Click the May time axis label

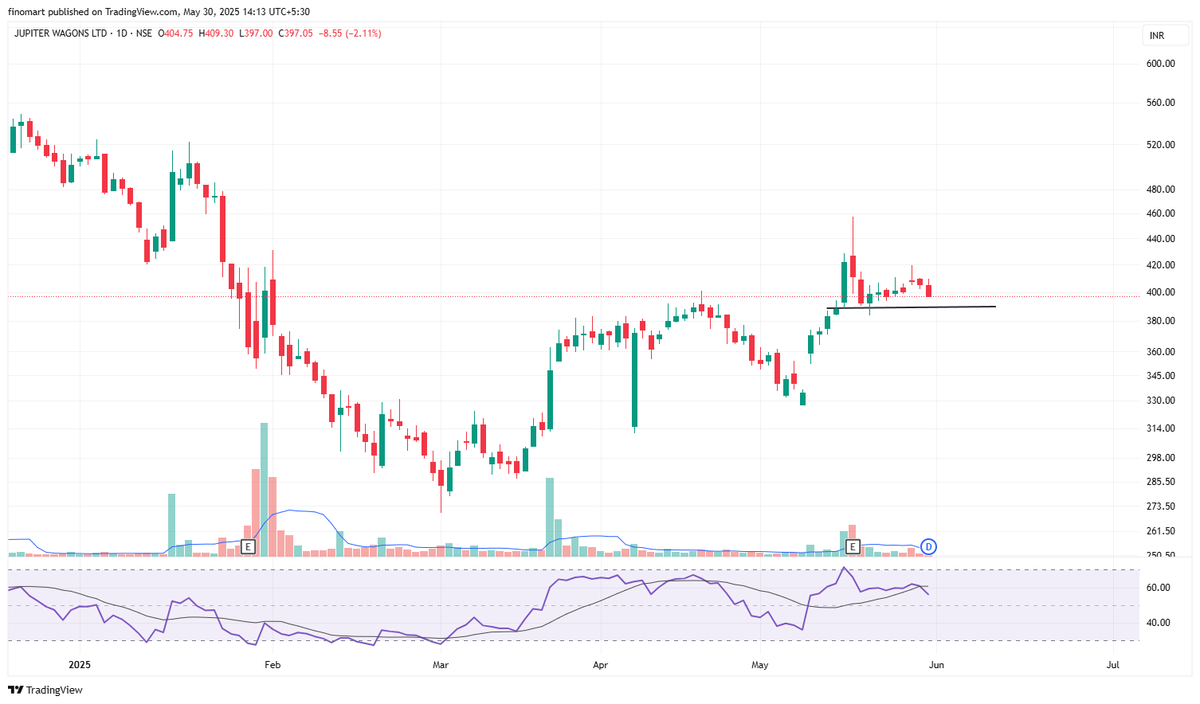tap(759, 664)
